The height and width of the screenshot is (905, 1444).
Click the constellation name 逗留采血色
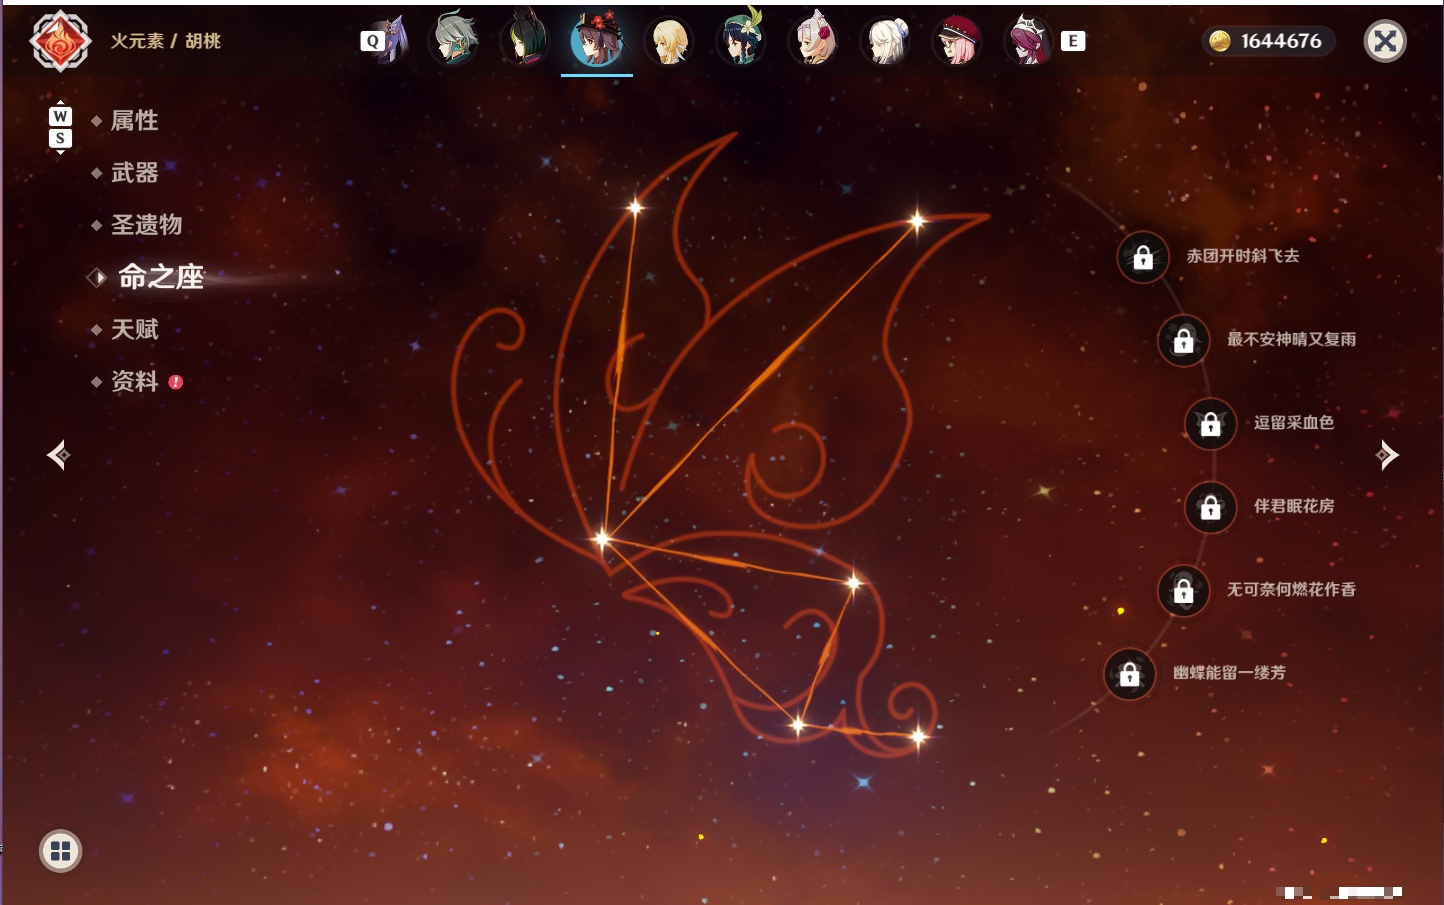click(x=1294, y=422)
